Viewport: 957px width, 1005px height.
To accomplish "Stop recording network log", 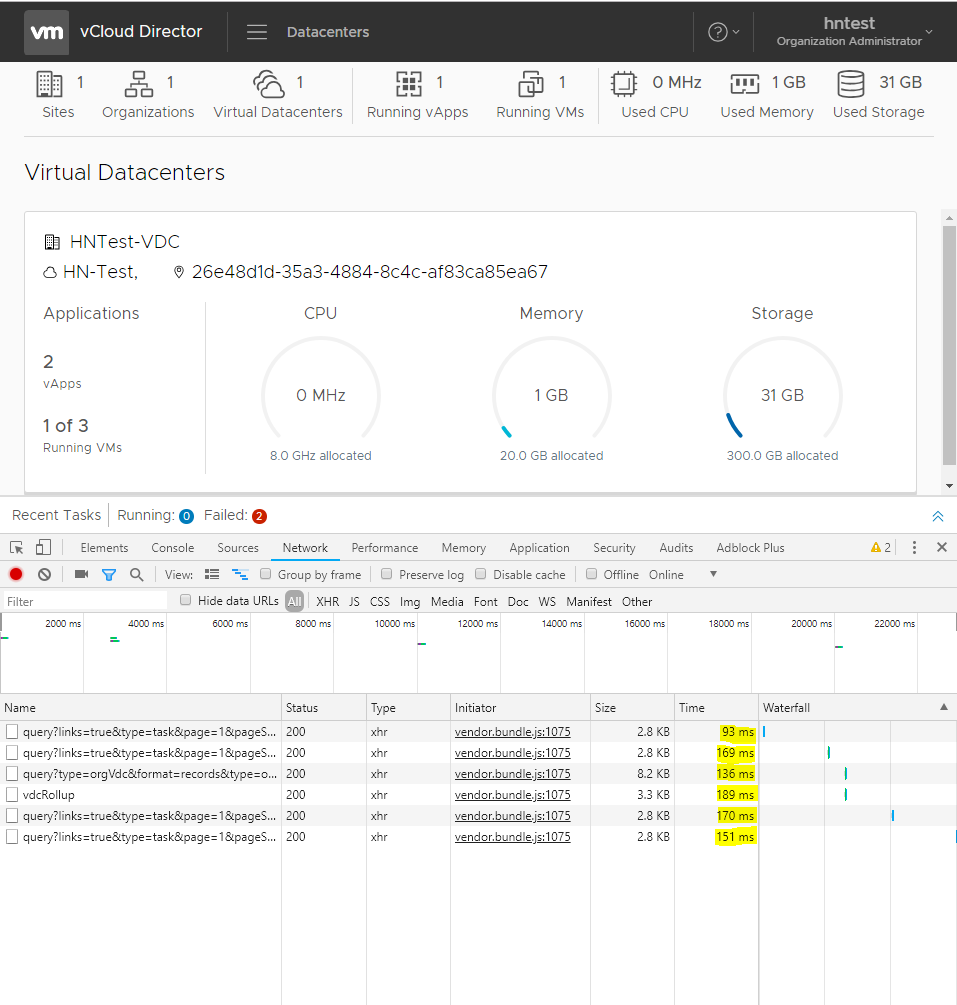I will pyautogui.click(x=16, y=574).
